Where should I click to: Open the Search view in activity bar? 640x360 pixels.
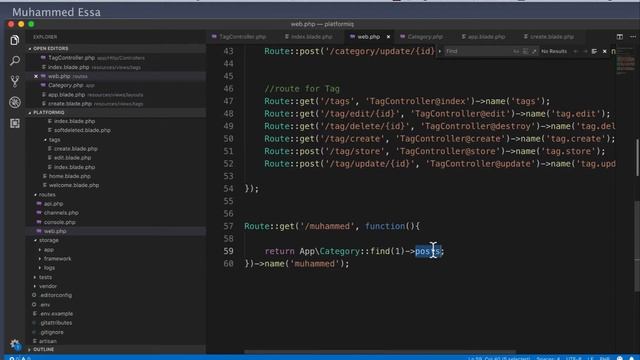point(15,61)
